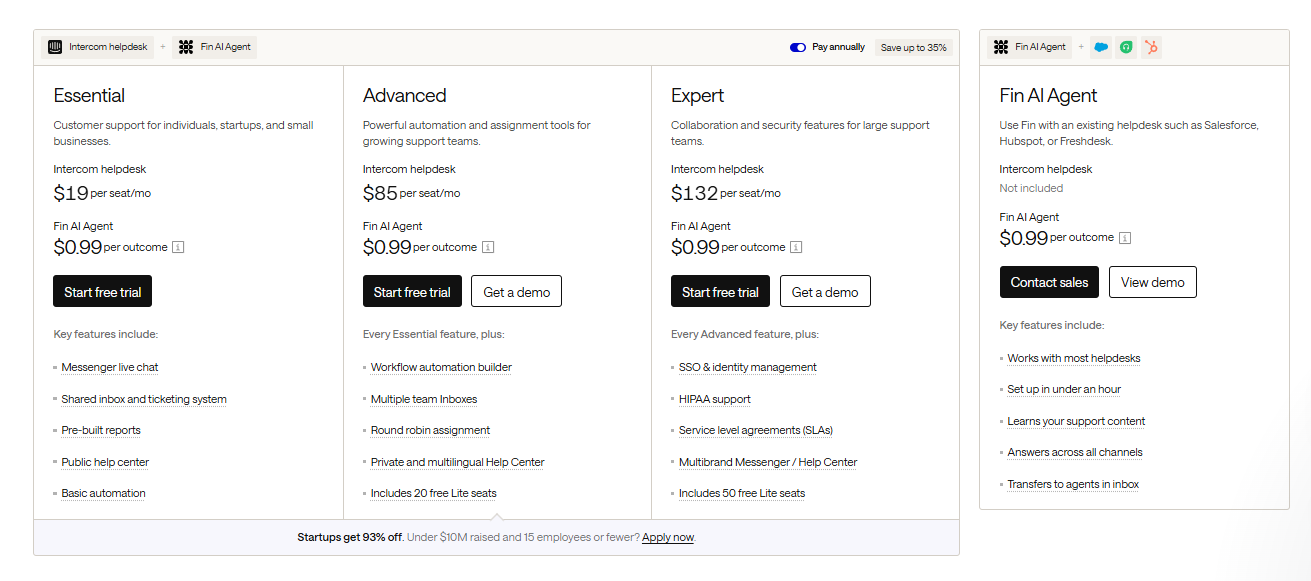Click the $85 per seat price
The image size is (1311, 581).
[411, 193]
